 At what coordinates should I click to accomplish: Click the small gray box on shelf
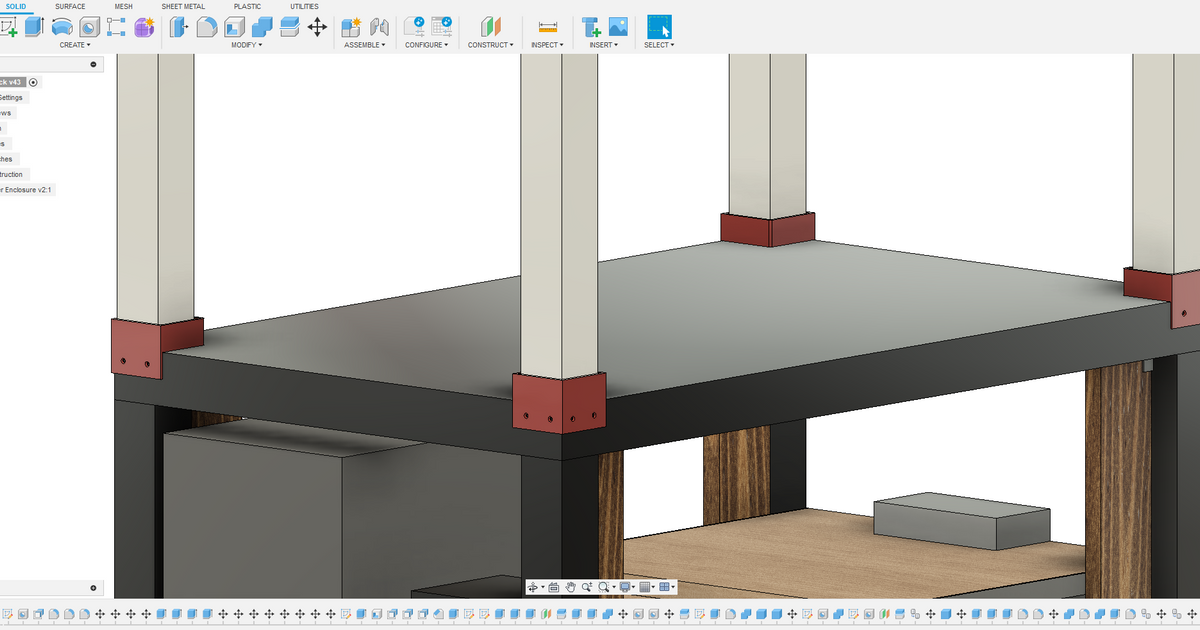(x=962, y=521)
